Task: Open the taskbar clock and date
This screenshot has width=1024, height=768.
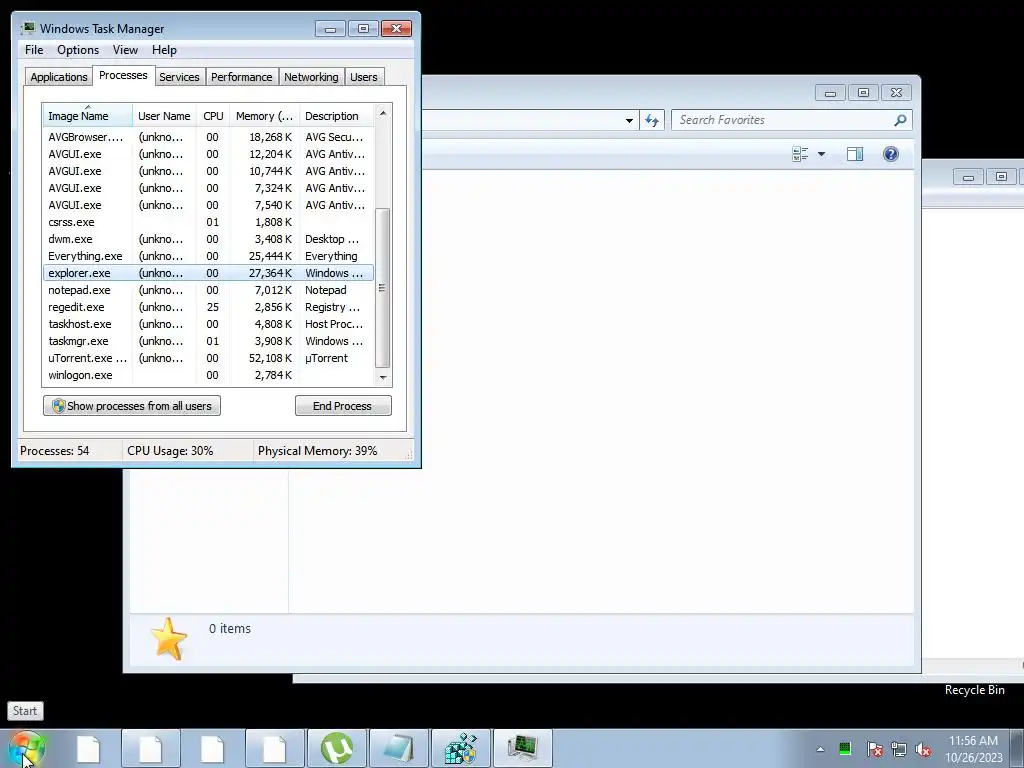Action: tap(973, 749)
